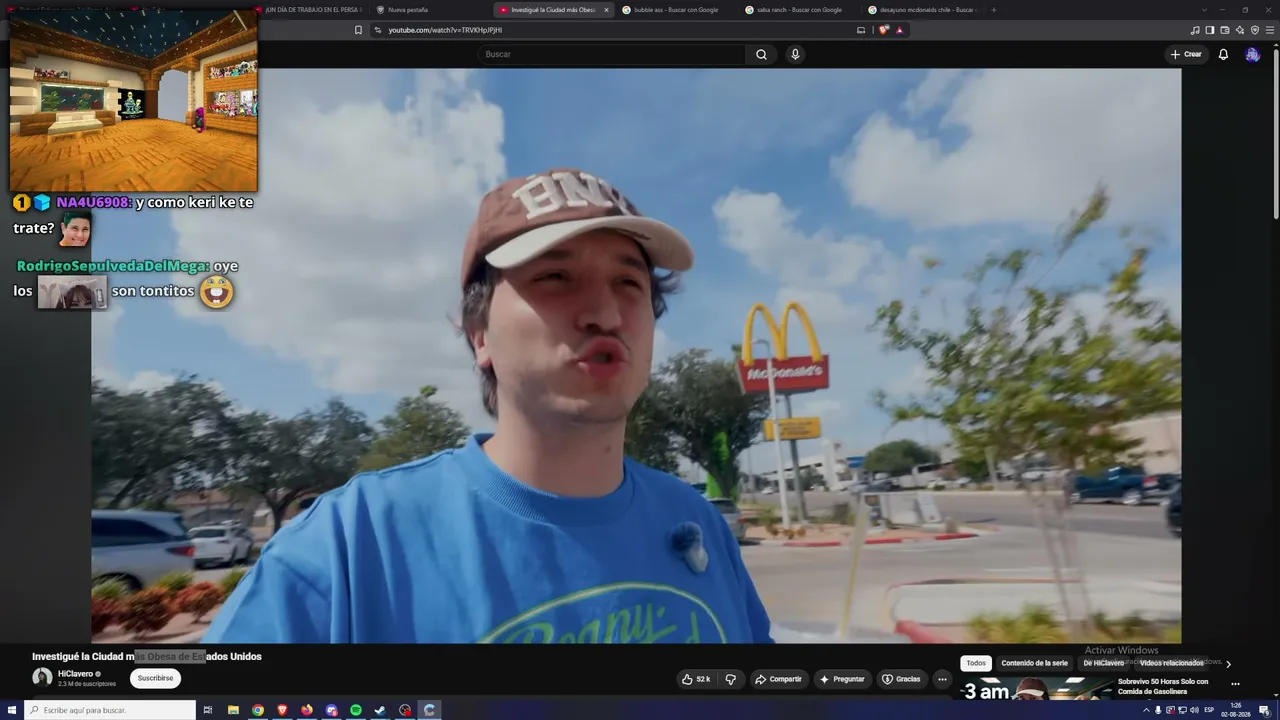Select the Contenido de la serie chip
Image resolution: width=1280 pixels, height=720 pixels.
tap(1034, 663)
